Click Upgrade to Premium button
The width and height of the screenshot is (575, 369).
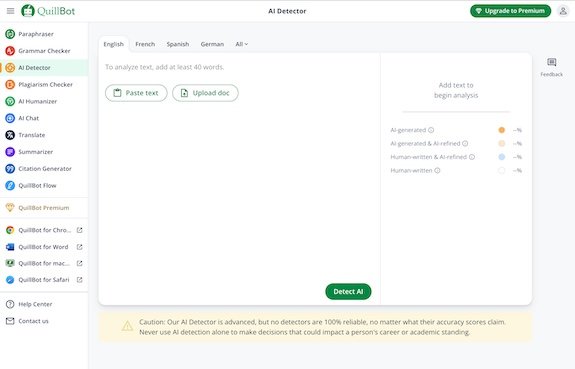point(510,11)
